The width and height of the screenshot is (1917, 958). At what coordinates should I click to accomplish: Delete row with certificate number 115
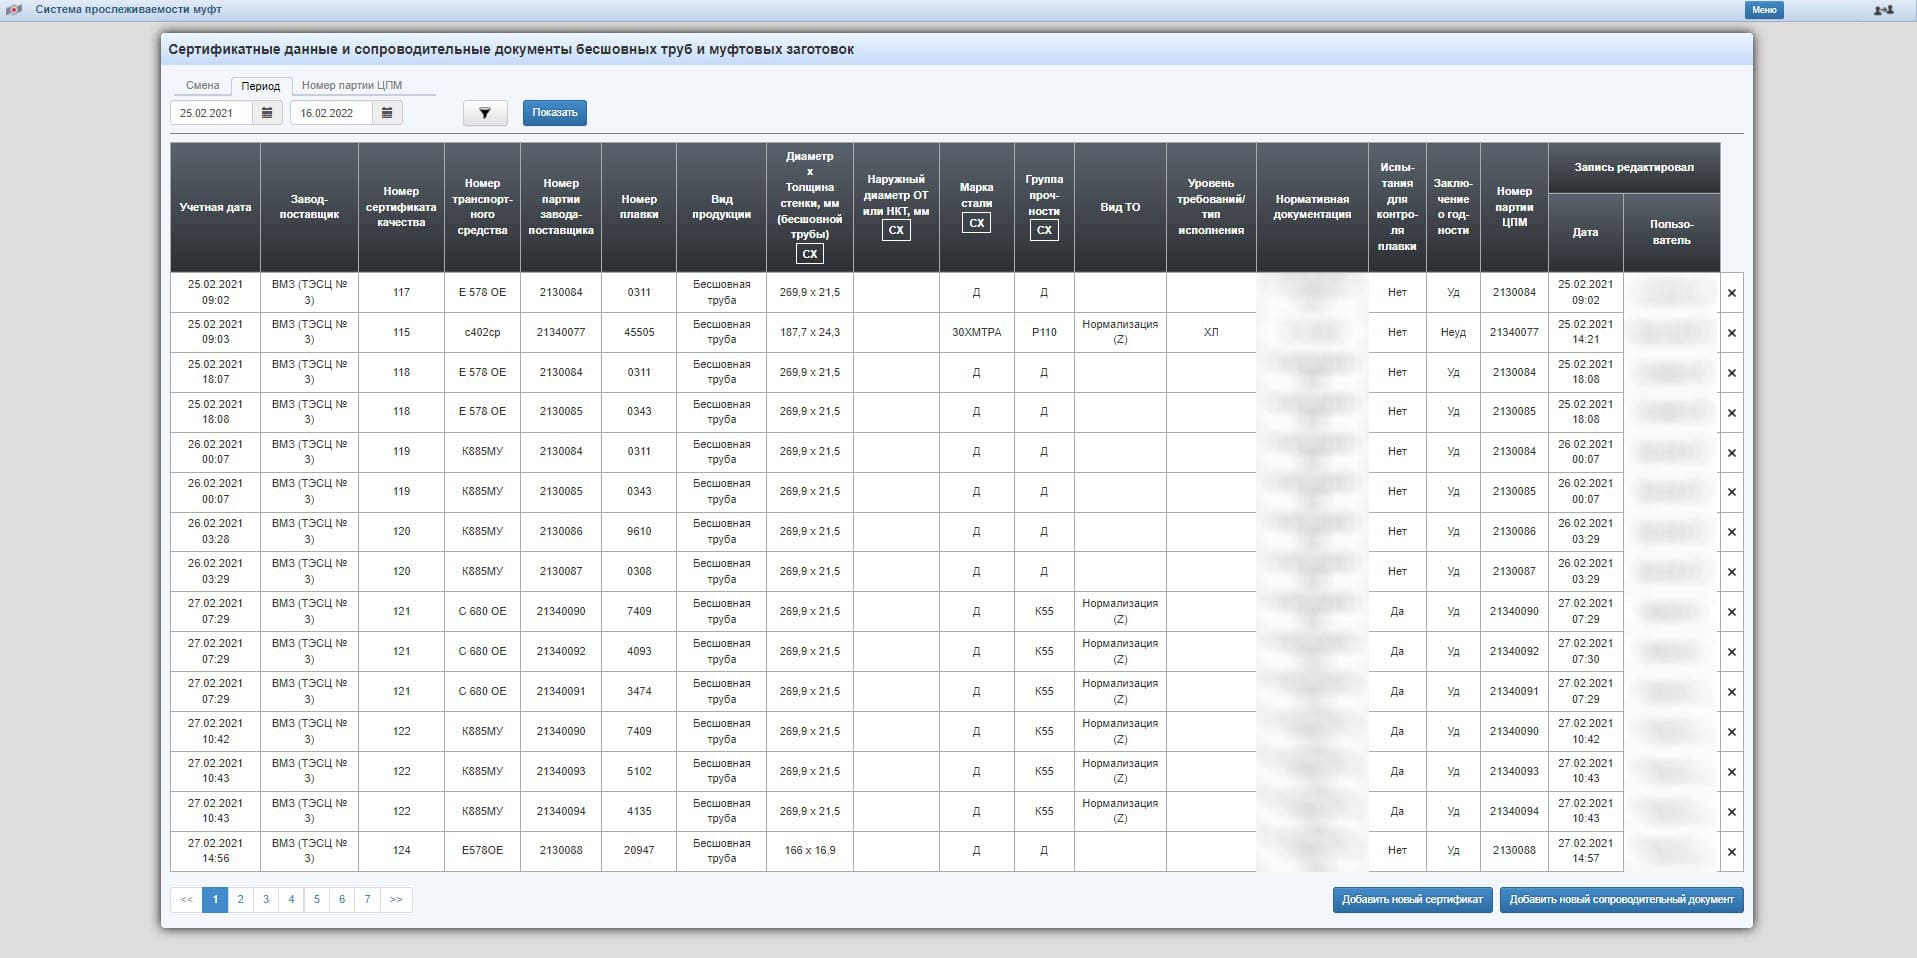pos(1731,333)
